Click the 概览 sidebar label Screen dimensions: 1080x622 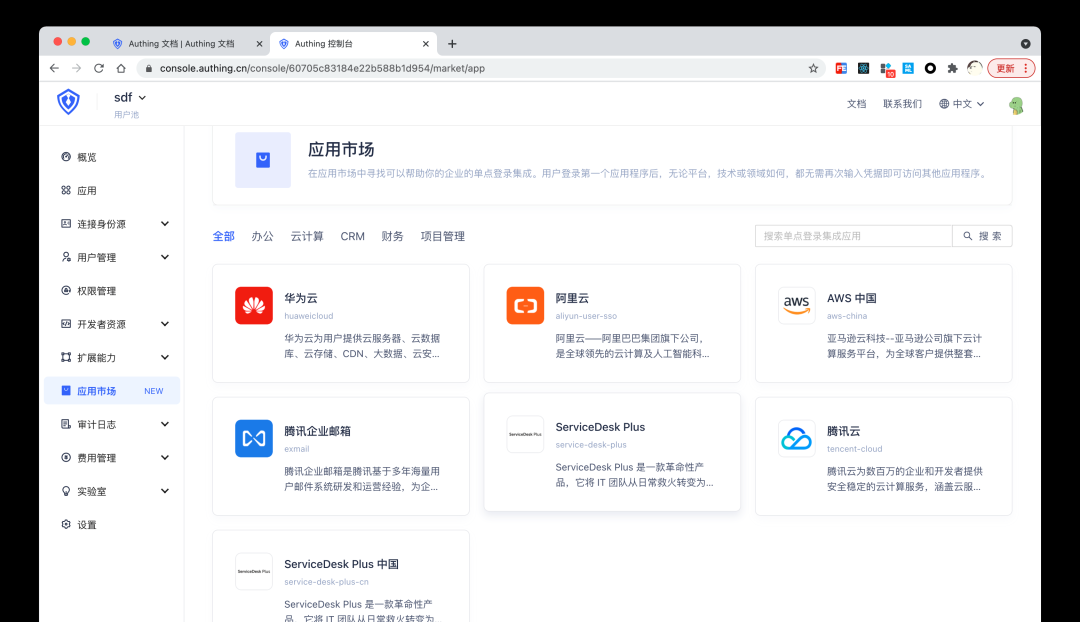(87, 157)
